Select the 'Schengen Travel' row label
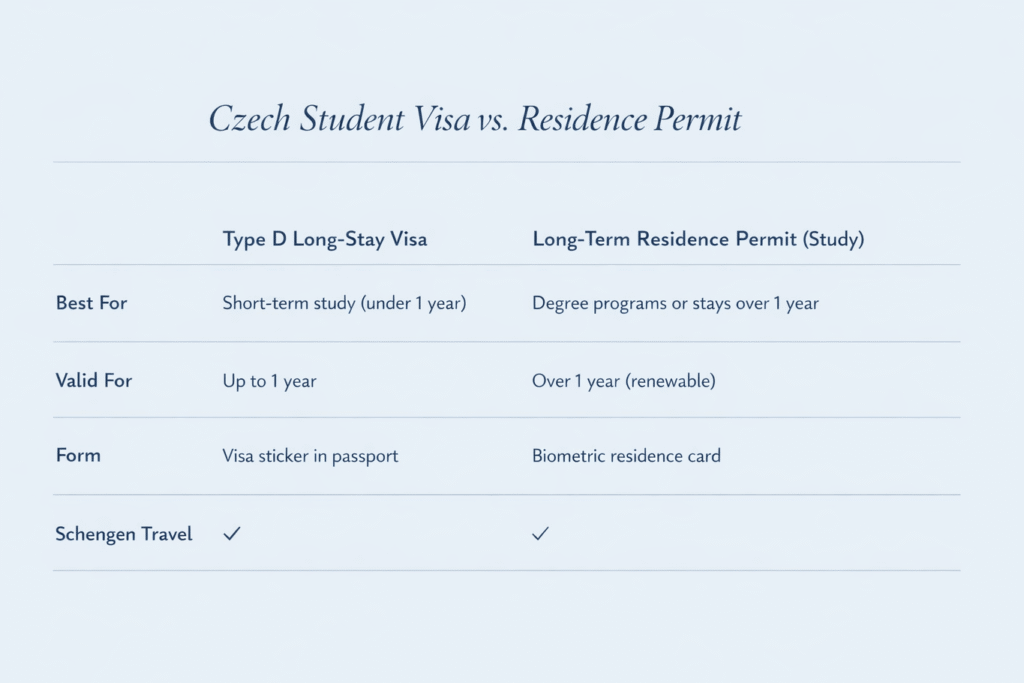 124,534
